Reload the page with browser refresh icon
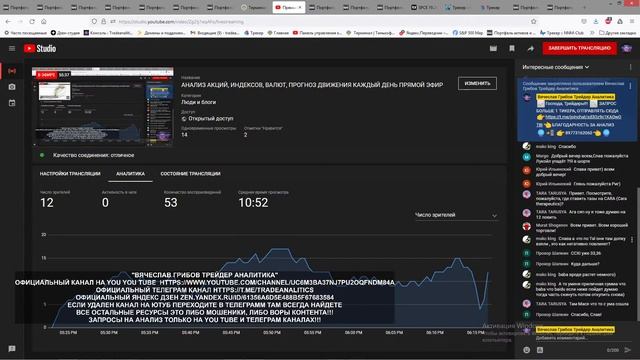The image size is (640, 360). coord(32,21)
